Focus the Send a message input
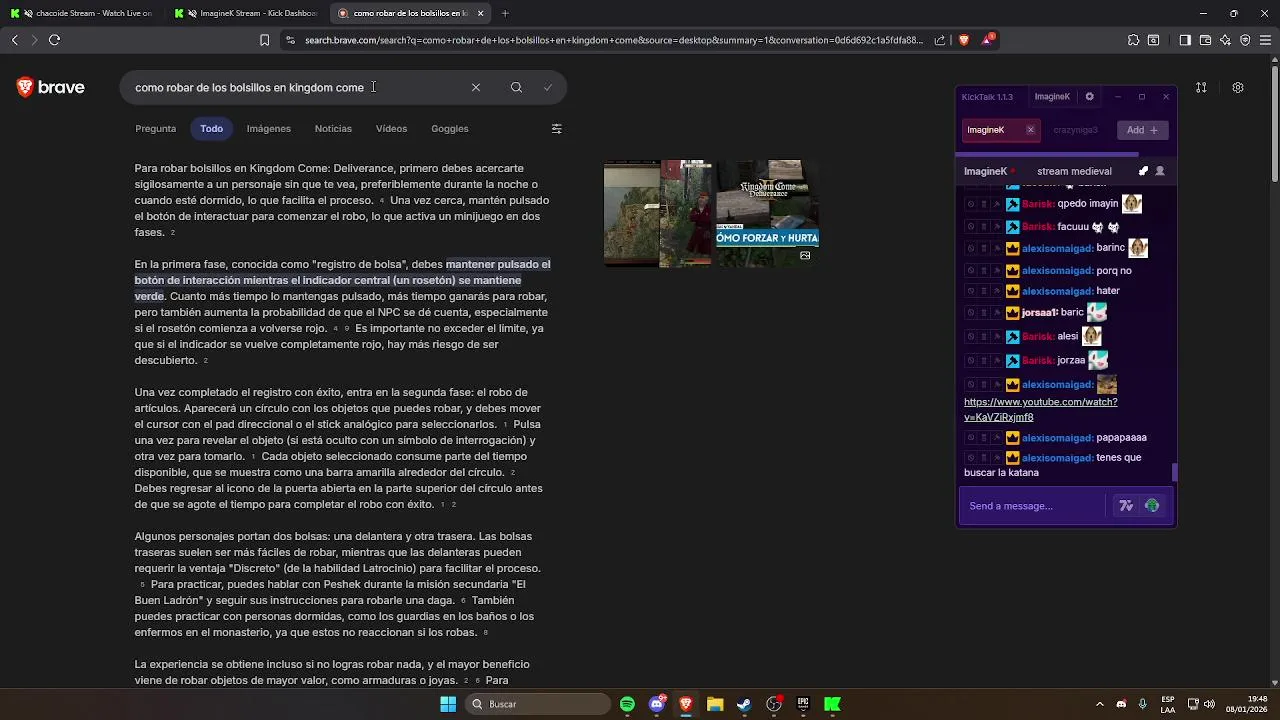 pos(1033,506)
